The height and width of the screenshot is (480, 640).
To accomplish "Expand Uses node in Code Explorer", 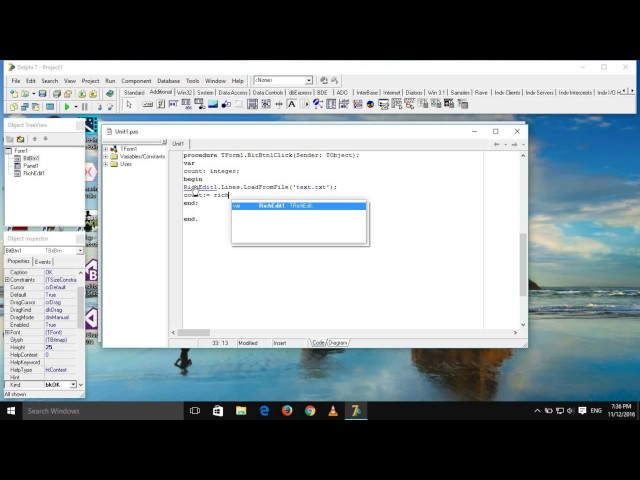I will pos(106,164).
